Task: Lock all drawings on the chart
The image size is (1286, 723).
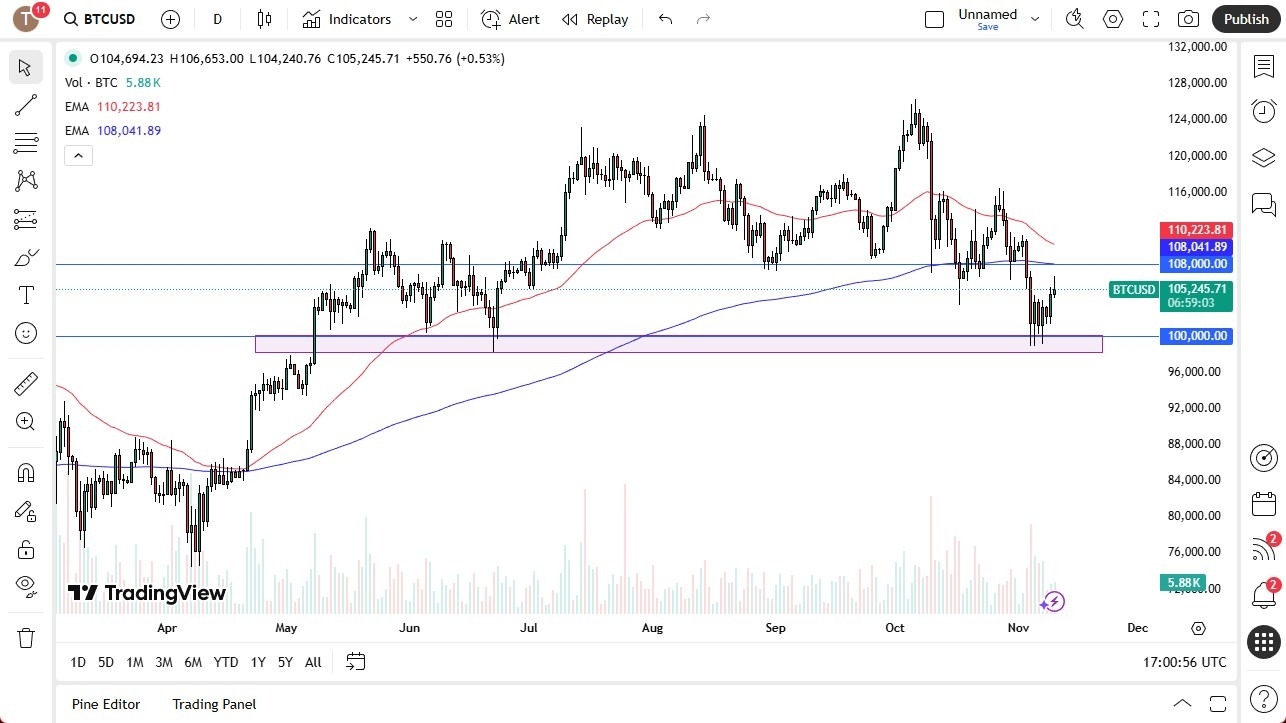Action: pos(26,549)
